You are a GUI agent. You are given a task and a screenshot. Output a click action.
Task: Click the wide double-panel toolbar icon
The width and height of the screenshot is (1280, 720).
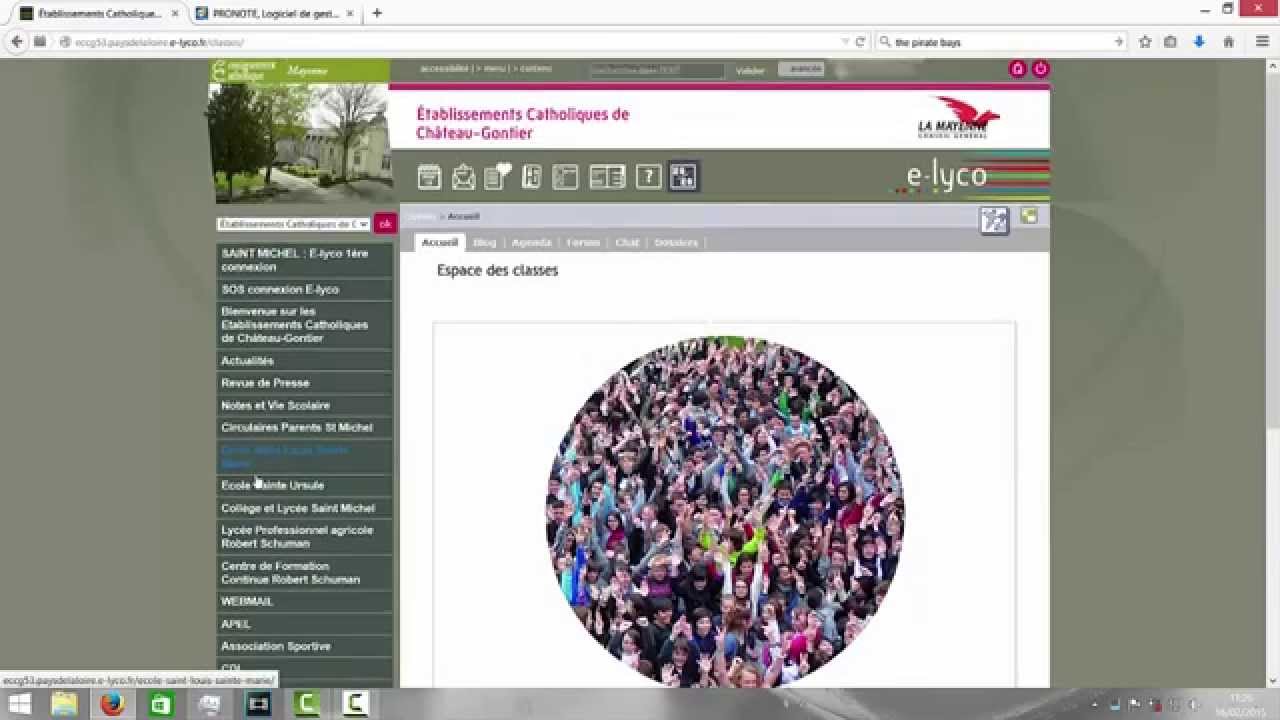[607, 177]
